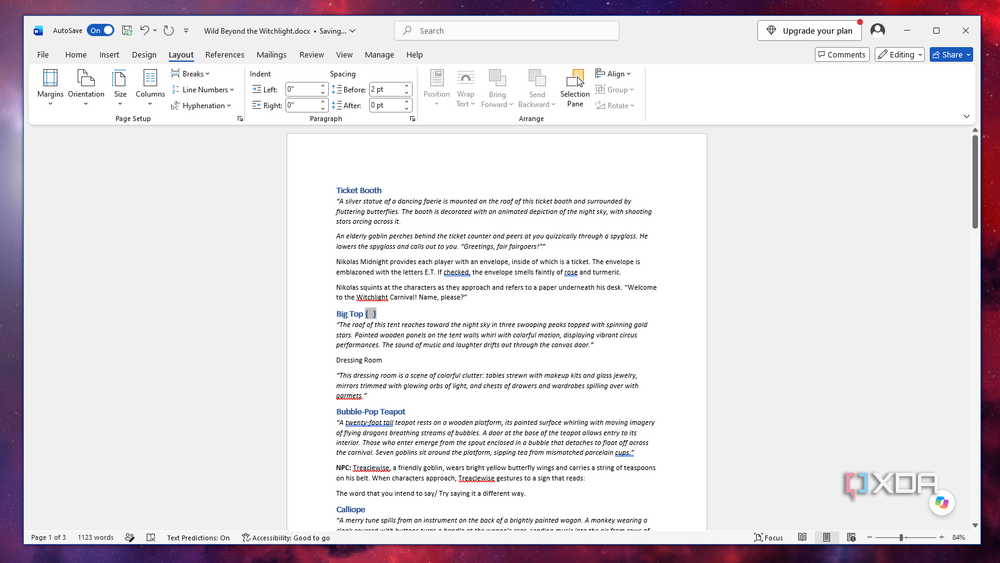The height and width of the screenshot is (563, 1000).
Task: Switch to the References tab
Action: (224, 55)
